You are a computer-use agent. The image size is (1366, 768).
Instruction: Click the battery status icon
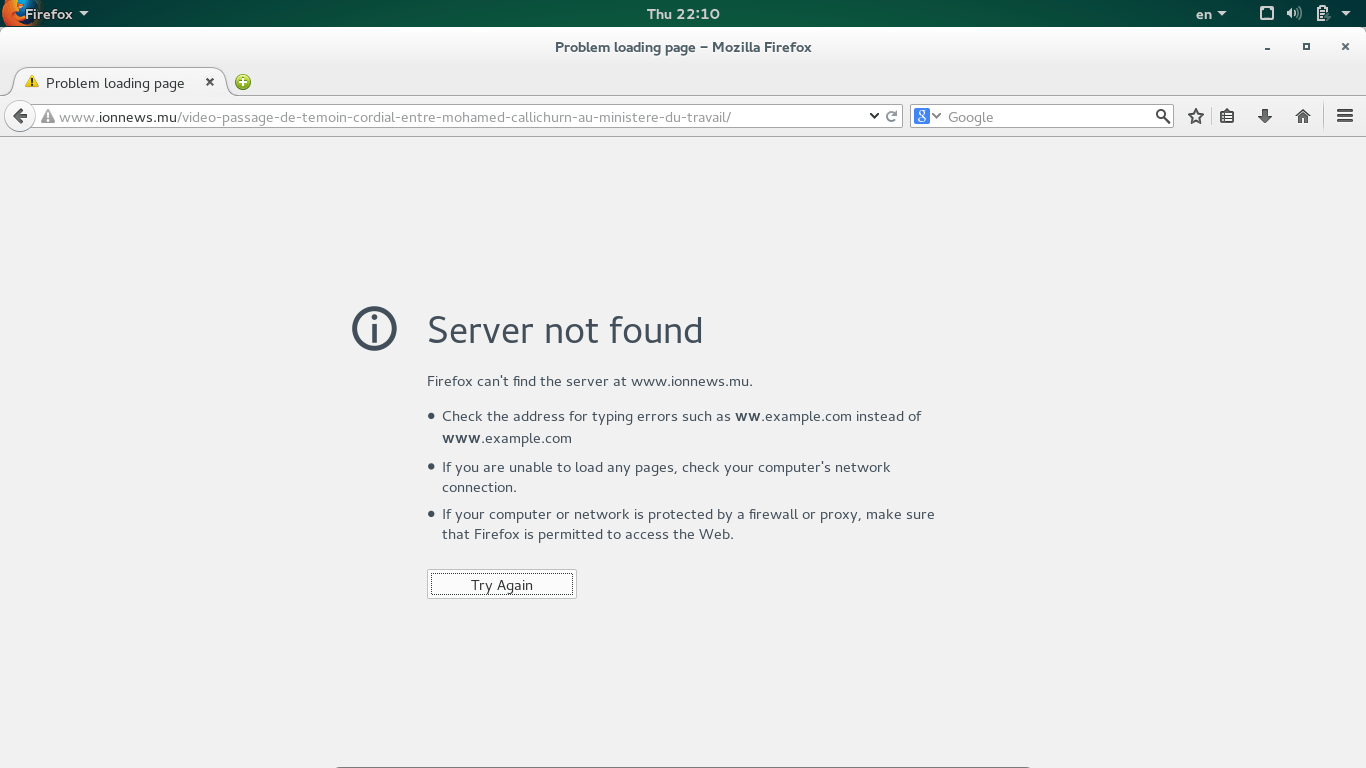[x=1323, y=13]
